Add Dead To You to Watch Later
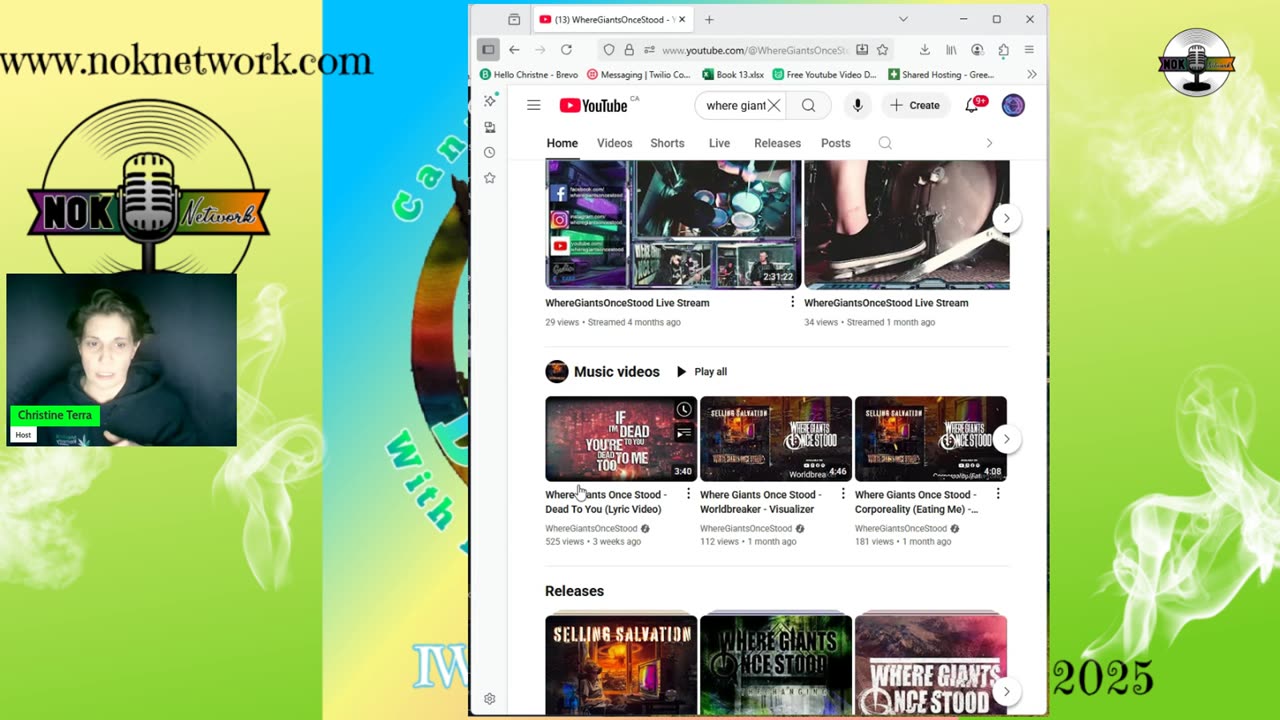 (683, 410)
